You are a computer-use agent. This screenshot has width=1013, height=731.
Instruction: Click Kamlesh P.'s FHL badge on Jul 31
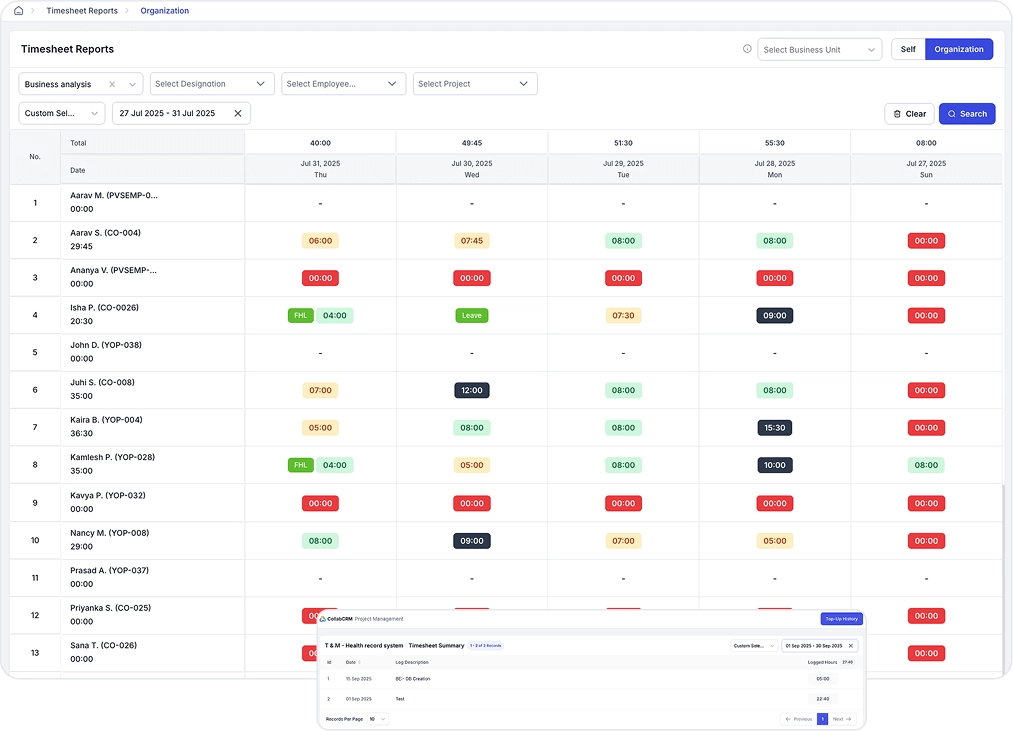(x=300, y=465)
